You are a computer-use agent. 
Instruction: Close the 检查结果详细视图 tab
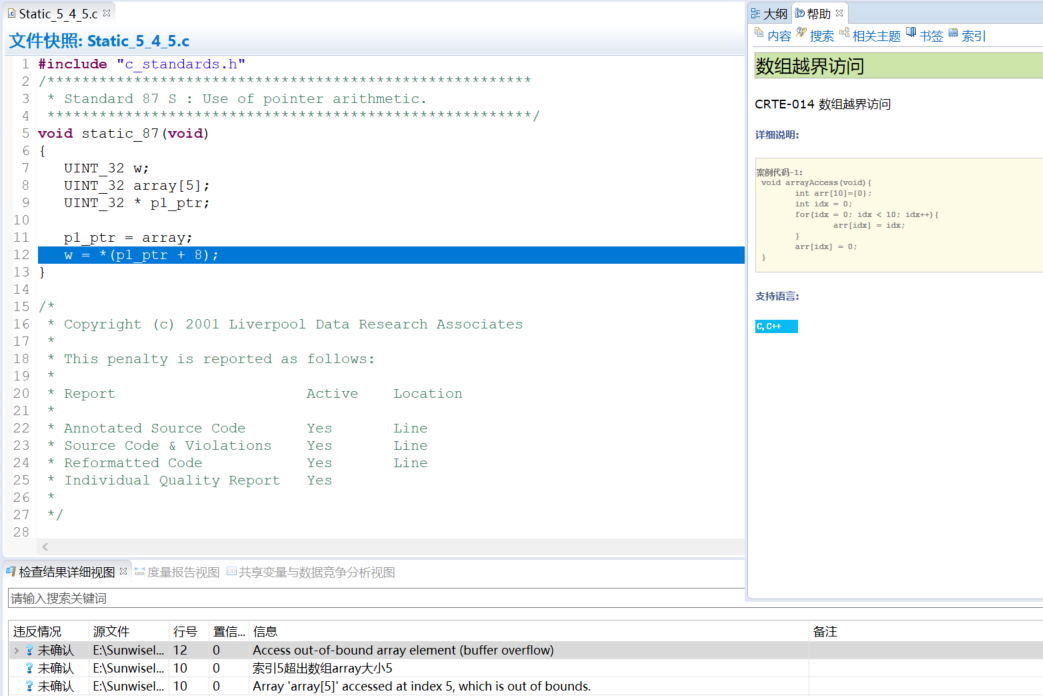click(123, 572)
